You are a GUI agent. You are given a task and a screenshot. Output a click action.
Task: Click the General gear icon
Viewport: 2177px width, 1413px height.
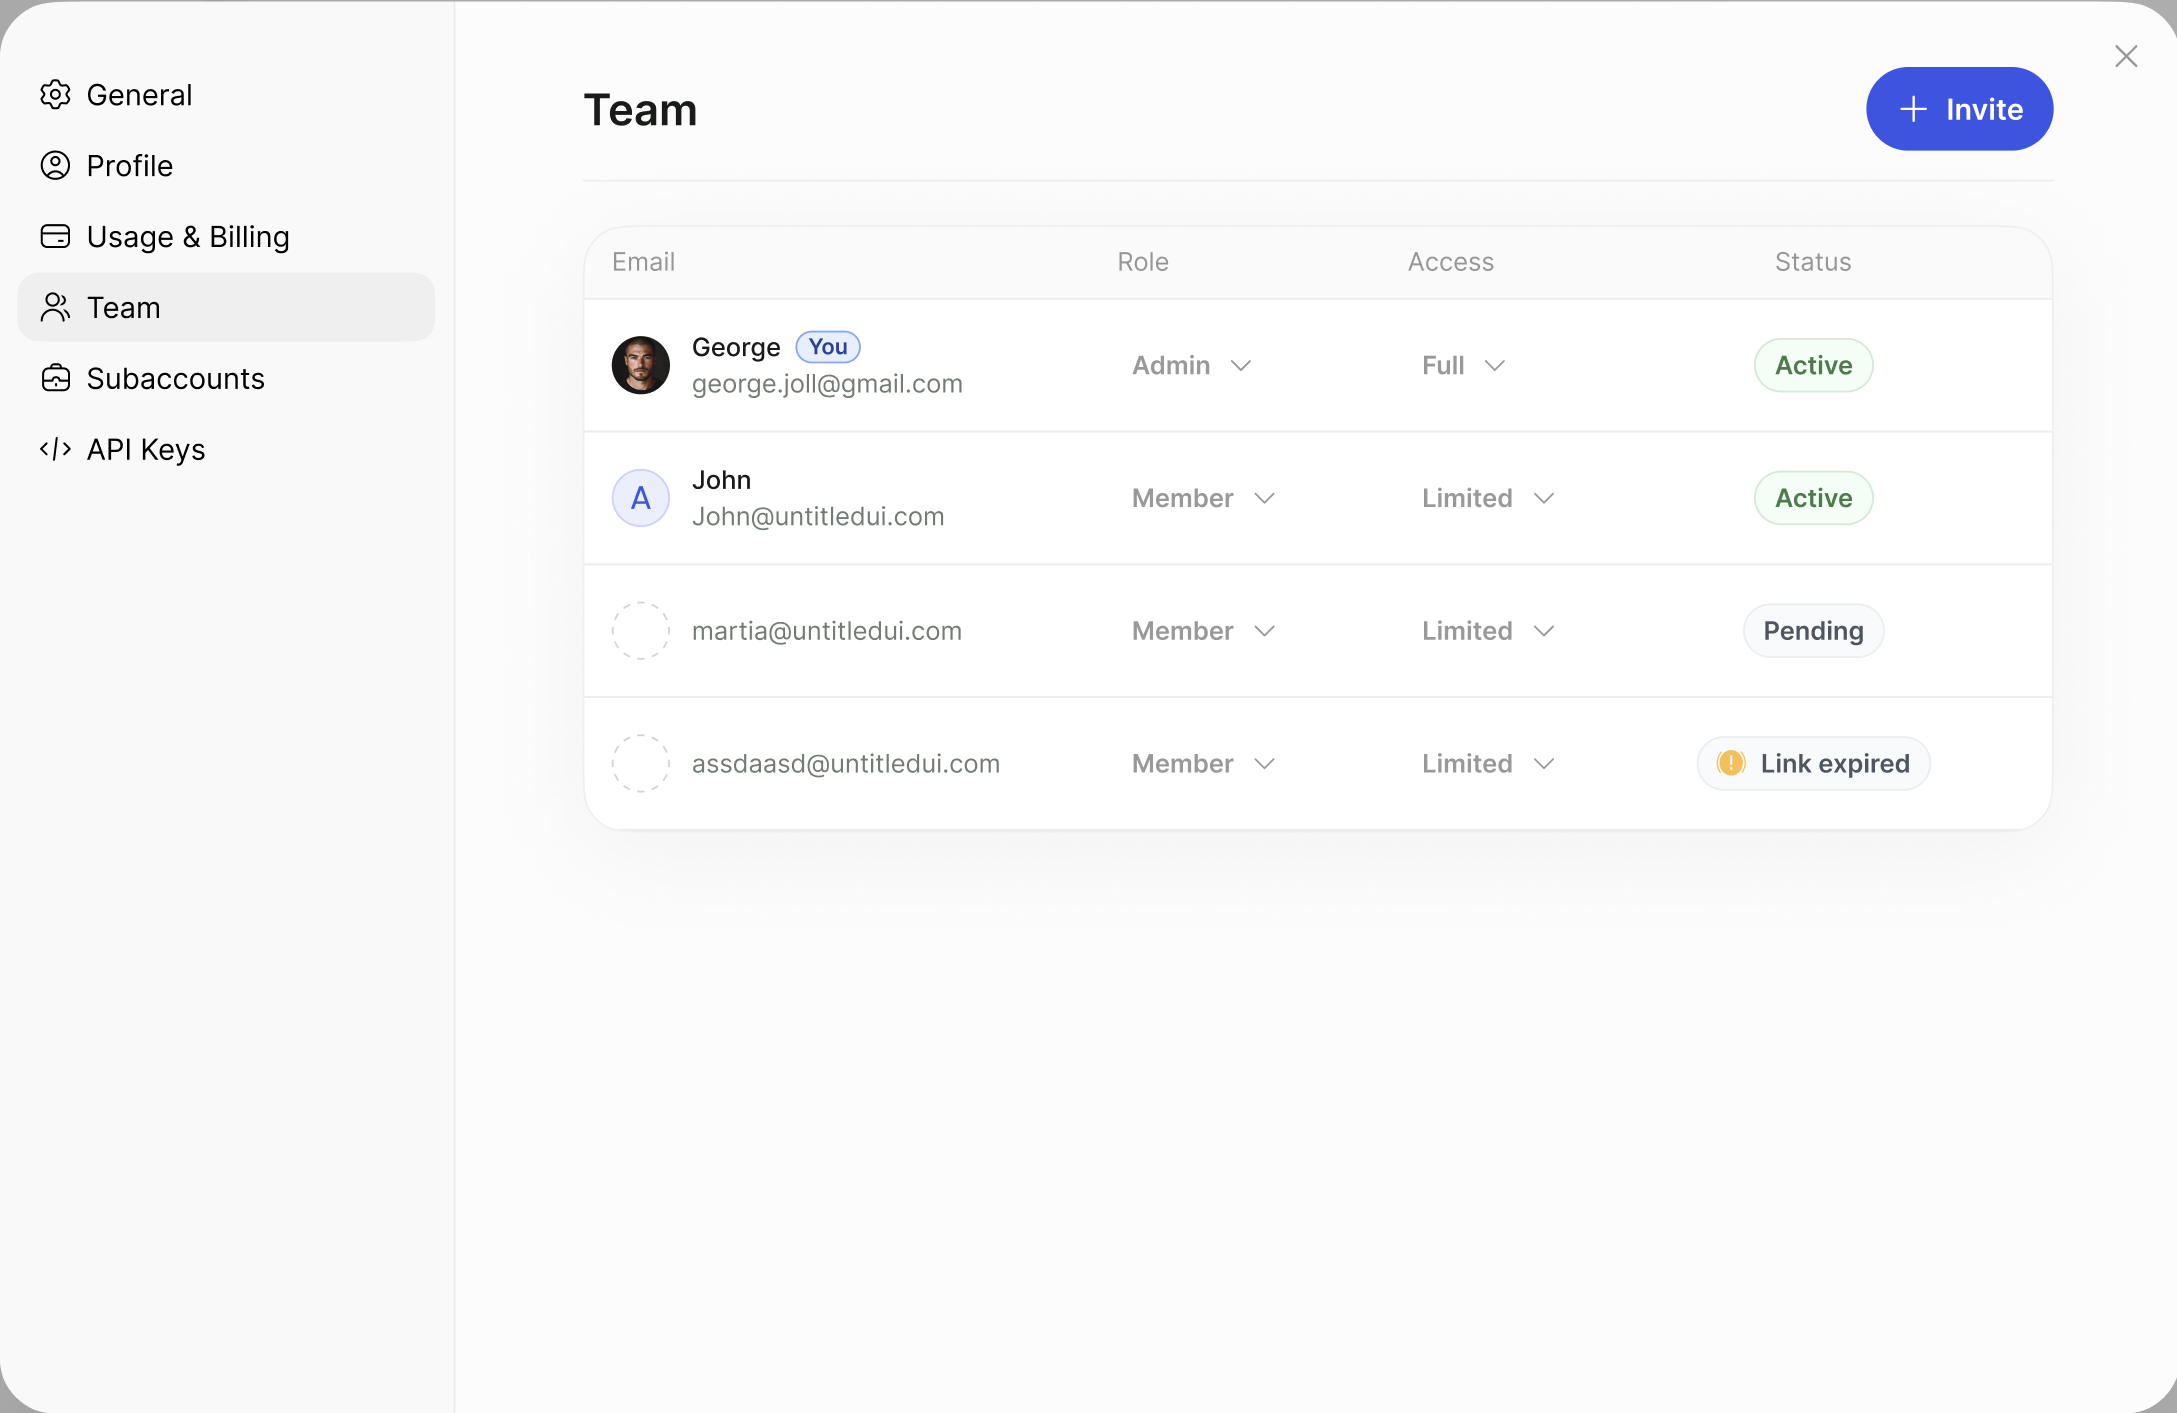55,95
